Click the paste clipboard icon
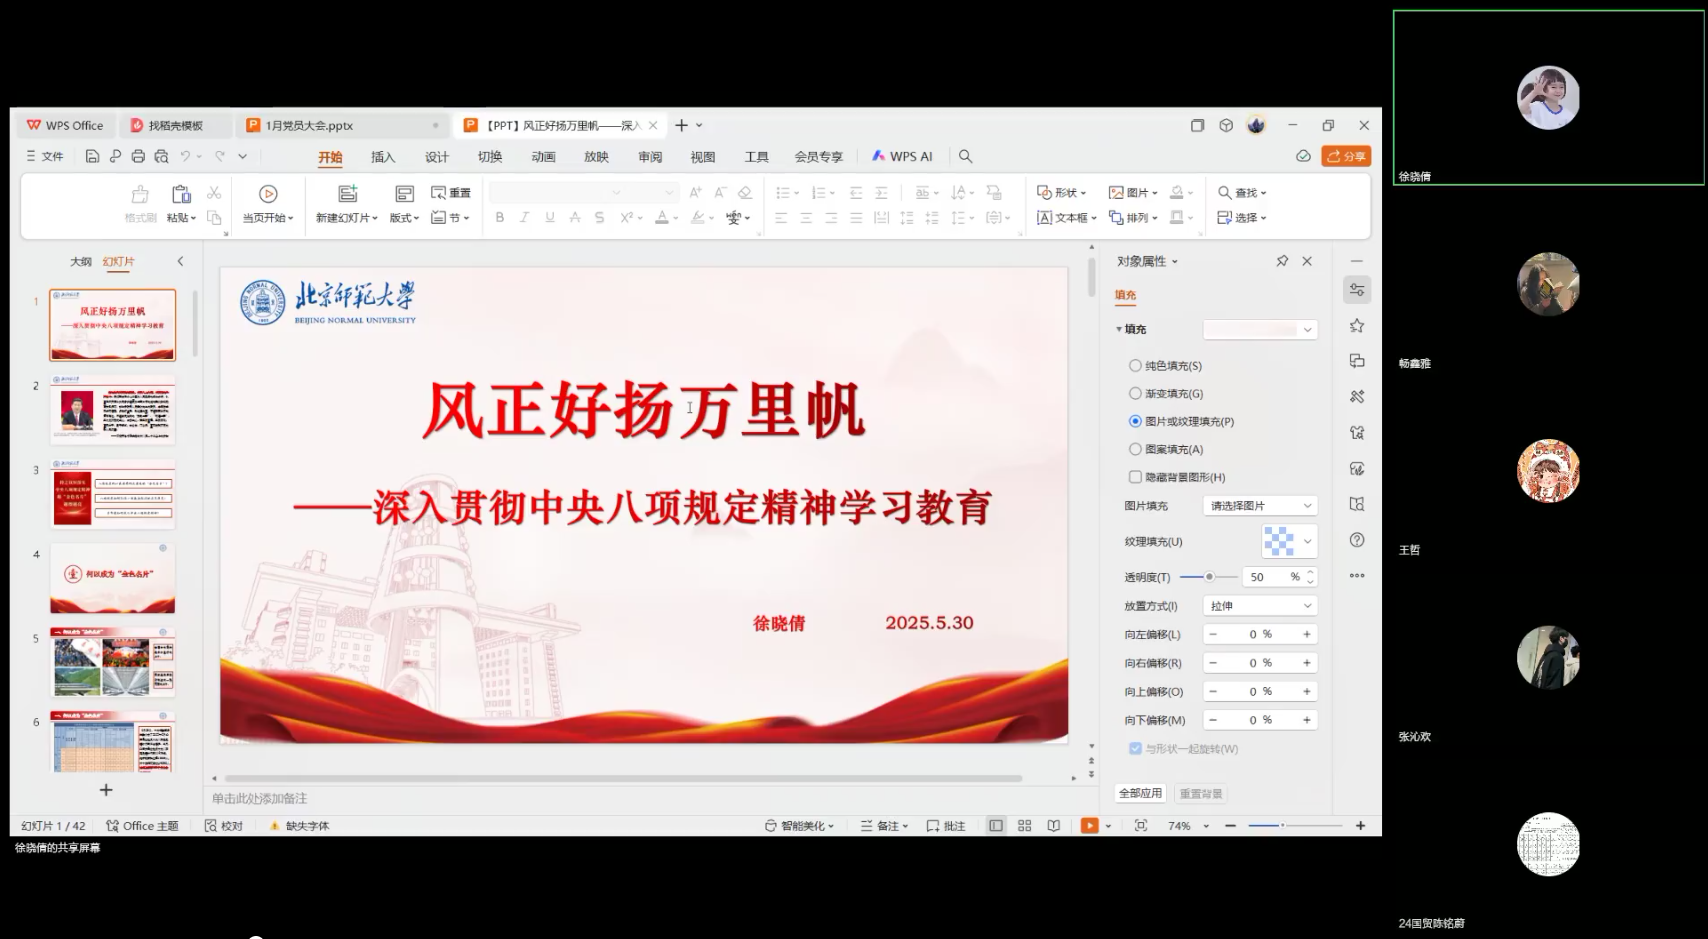Screen dimensions: 1708x939 pos(181,194)
